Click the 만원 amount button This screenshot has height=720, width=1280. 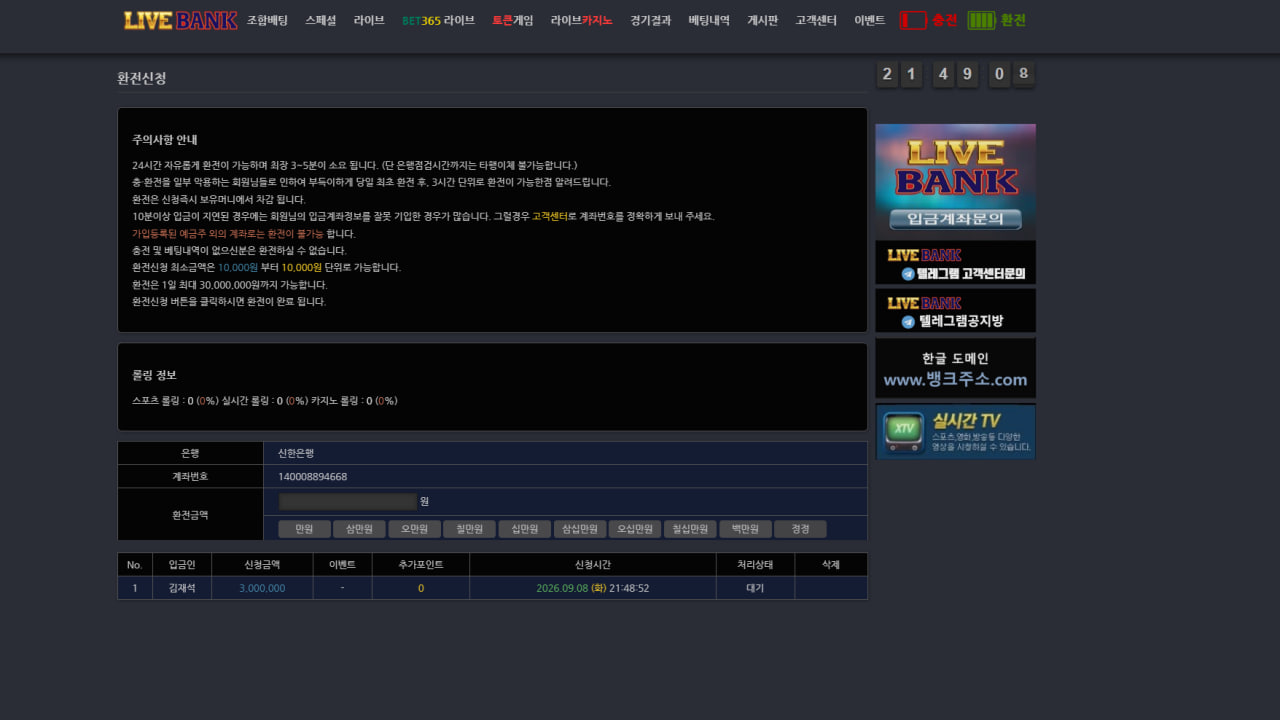(x=304, y=529)
